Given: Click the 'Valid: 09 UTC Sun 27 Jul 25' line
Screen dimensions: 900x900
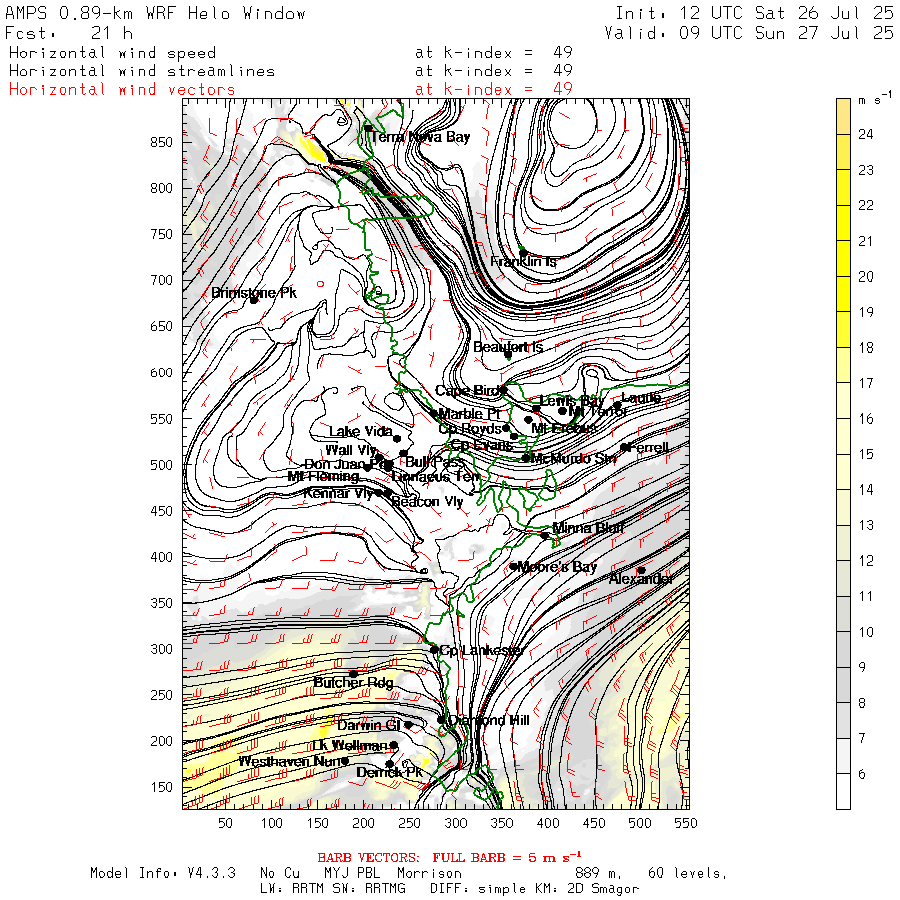Looking at the screenshot, I should tap(748, 33).
